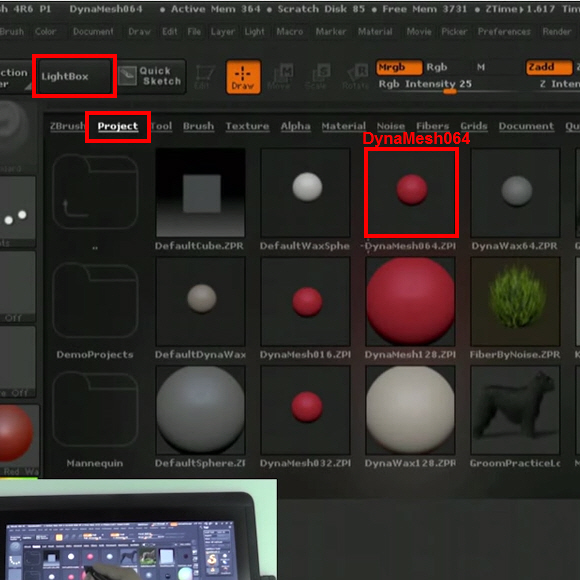This screenshot has height=580, width=580.
Task: Switch to the Alpha tab in LightBox
Action: tap(295, 126)
